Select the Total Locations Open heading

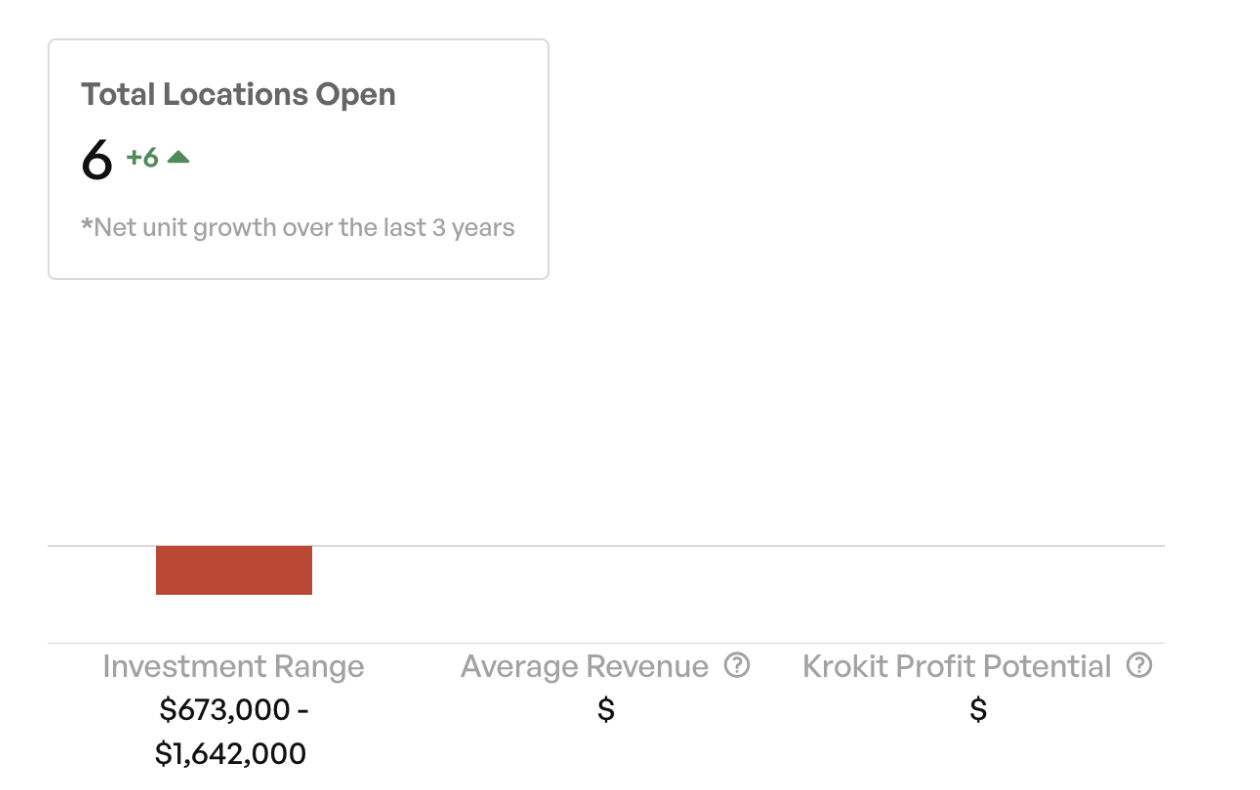pyautogui.click(x=238, y=94)
